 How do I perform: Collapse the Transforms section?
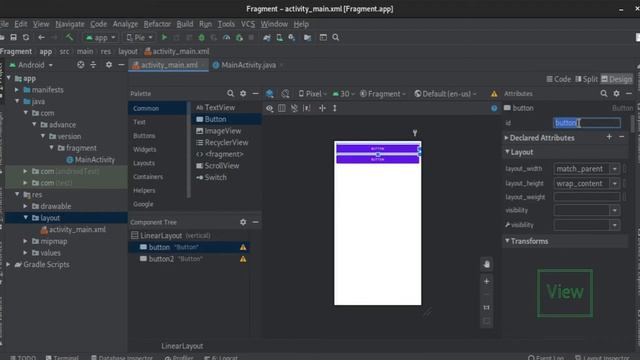(x=507, y=241)
